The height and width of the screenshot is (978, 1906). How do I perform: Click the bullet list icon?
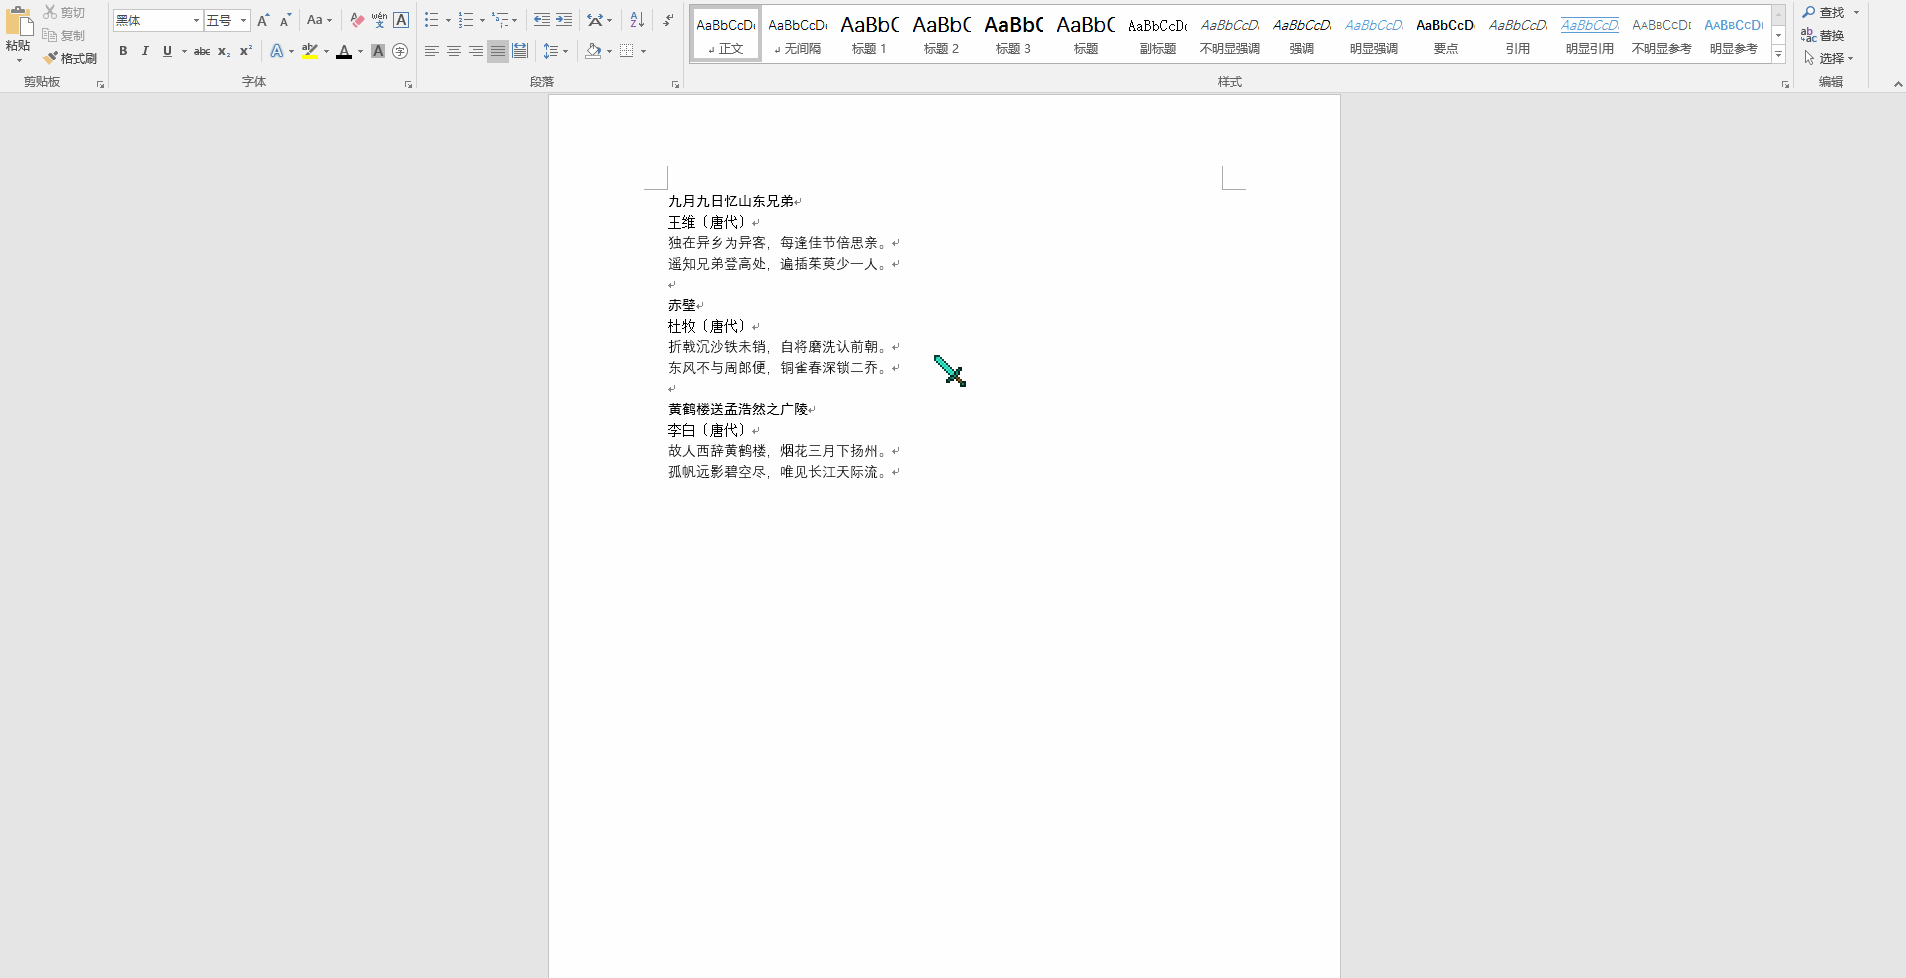[x=431, y=20]
